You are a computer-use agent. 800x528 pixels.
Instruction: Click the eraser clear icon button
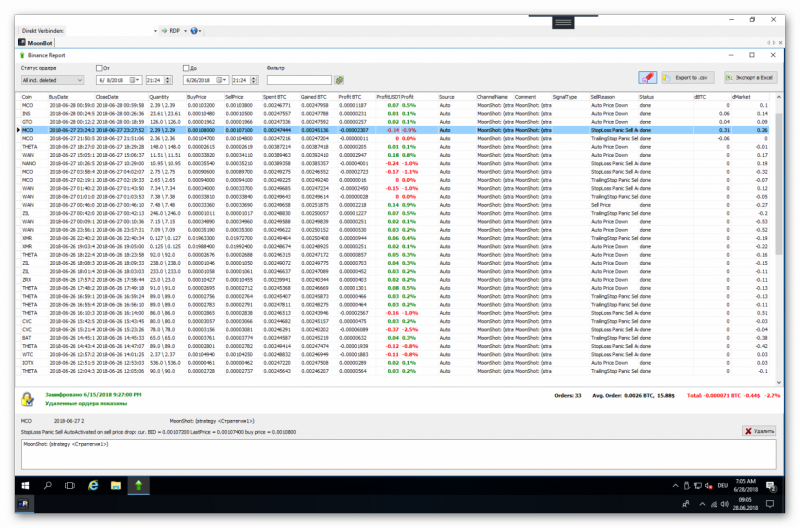pos(648,77)
